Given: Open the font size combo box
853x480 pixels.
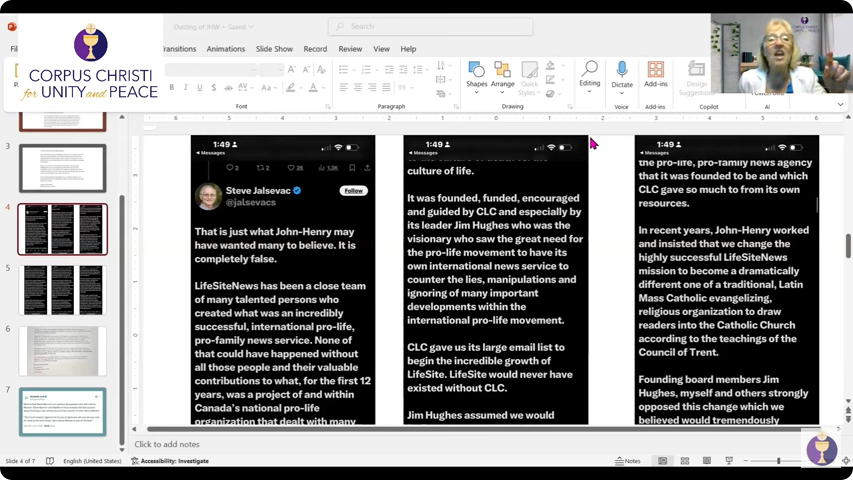Looking at the screenshot, I should (271, 69).
